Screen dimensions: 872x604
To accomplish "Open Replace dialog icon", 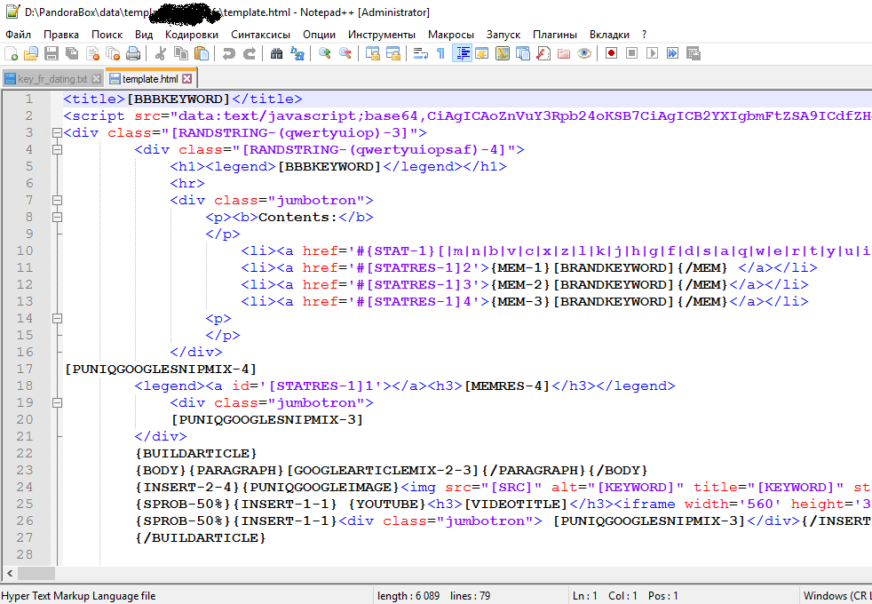I will point(297,53).
